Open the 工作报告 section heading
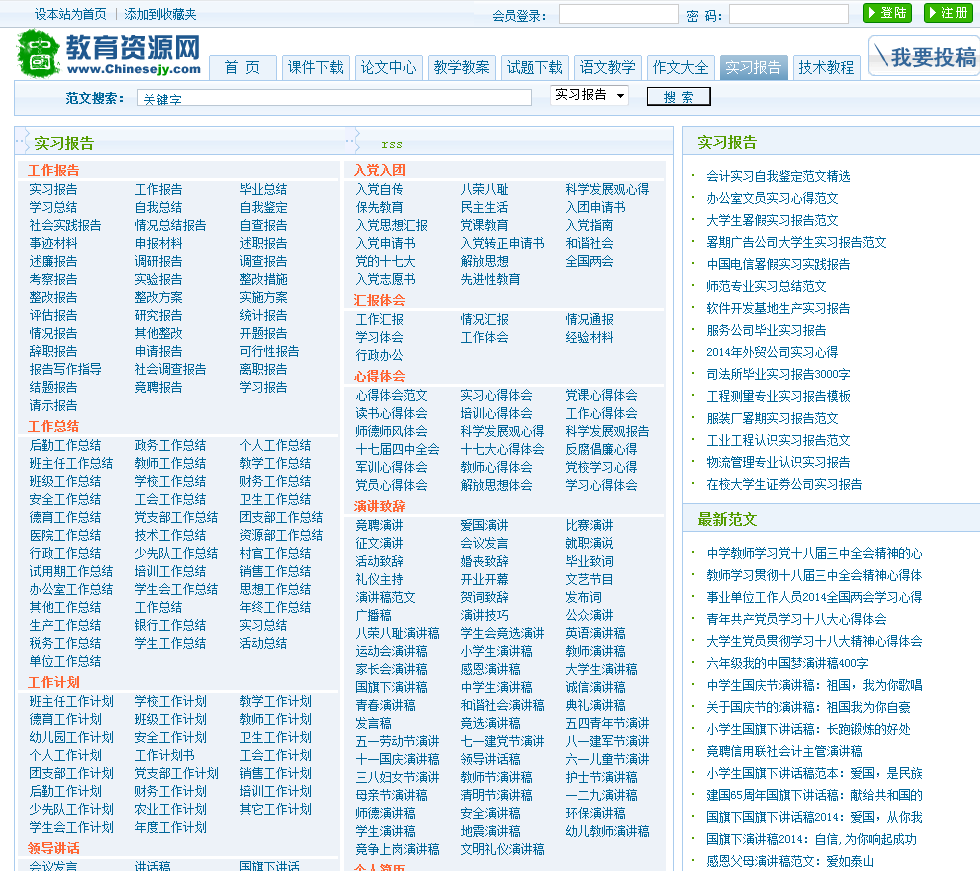Screen dimensions: 980x871 (54, 171)
